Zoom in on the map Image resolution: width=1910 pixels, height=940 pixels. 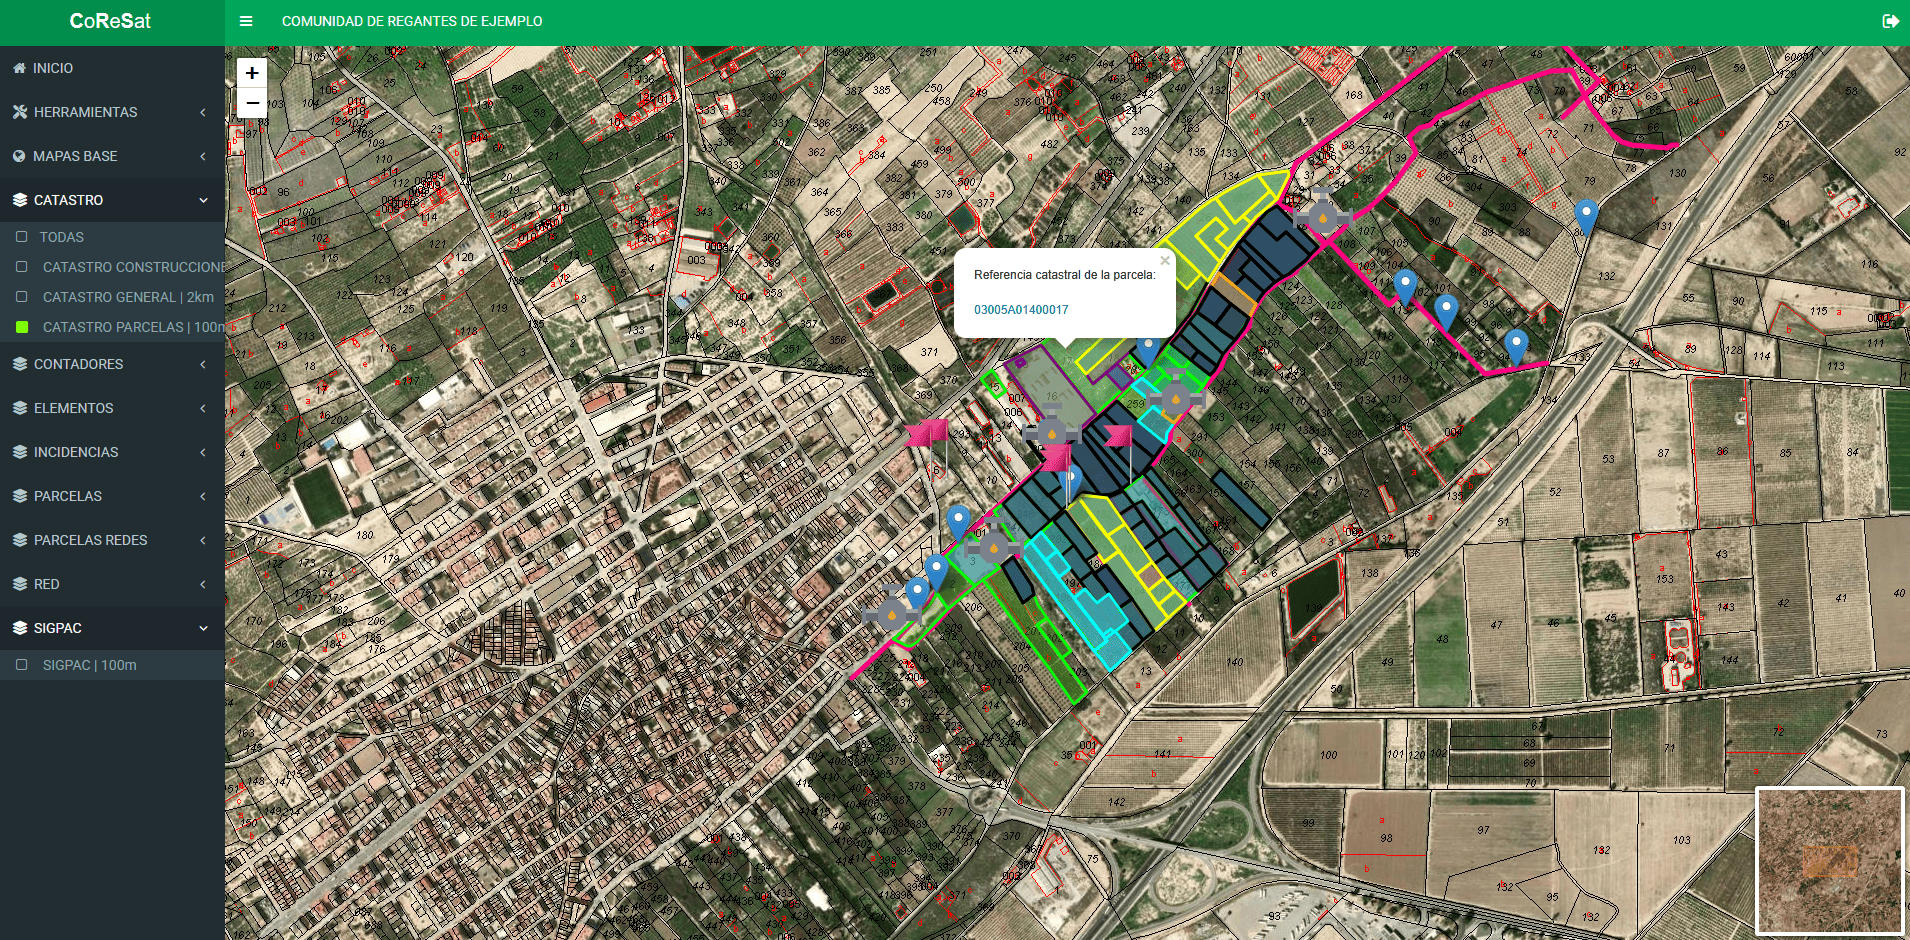pos(252,73)
